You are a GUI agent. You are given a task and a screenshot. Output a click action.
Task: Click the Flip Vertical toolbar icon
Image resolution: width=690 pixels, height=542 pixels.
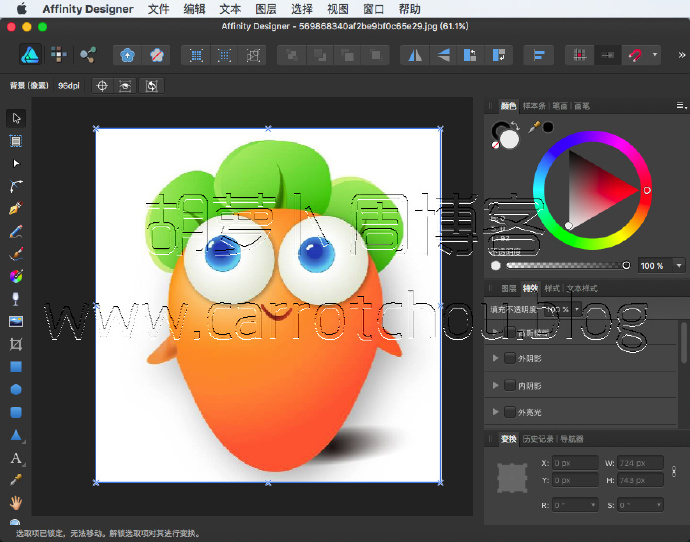pyautogui.click(x=443, y=55)
